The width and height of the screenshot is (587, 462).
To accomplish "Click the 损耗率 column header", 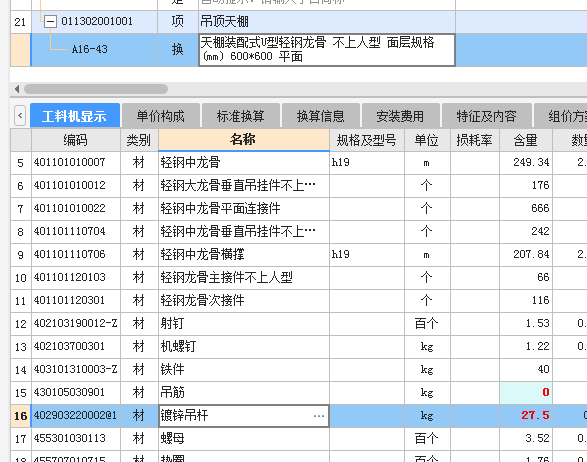I will click(x=474, y=140).
